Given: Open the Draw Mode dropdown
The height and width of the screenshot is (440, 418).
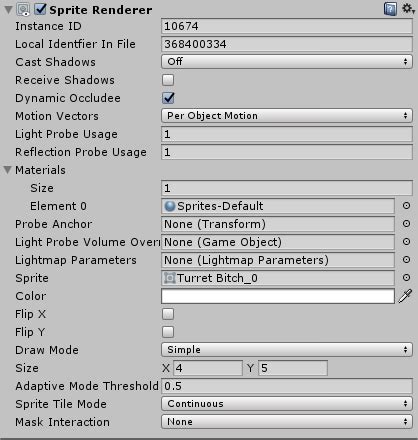Looking at the screenshot, I should point(287,350).
